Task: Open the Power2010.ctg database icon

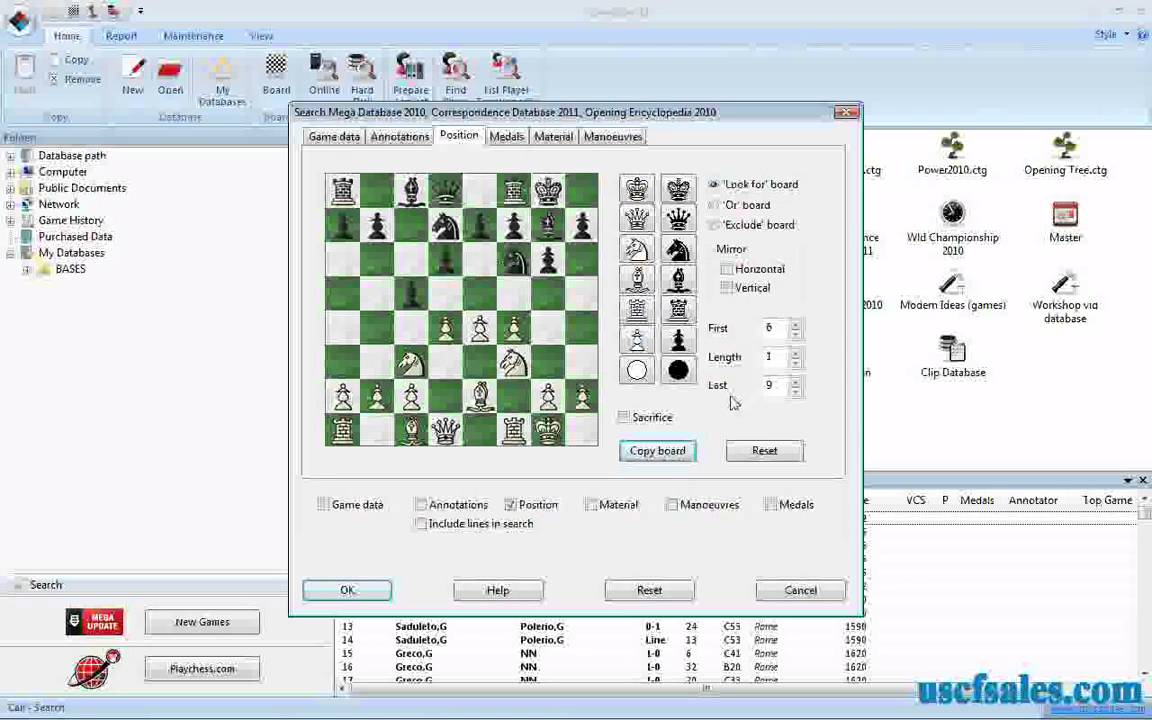Action: point(952,154)
